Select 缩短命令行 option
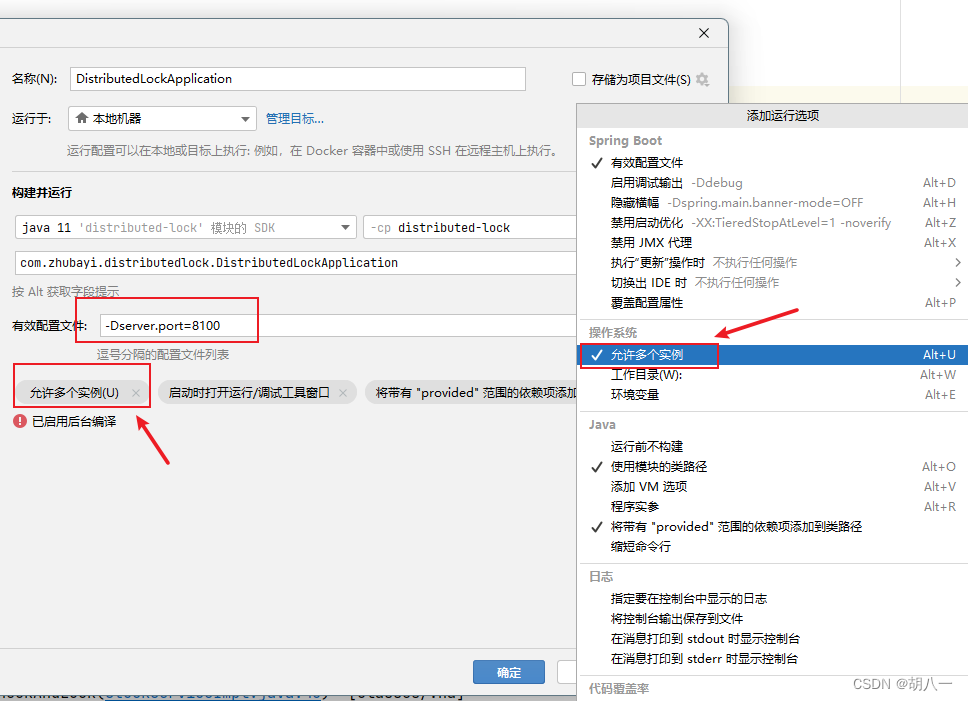This screenshot has height=701, width=968. tap(773, 546)
